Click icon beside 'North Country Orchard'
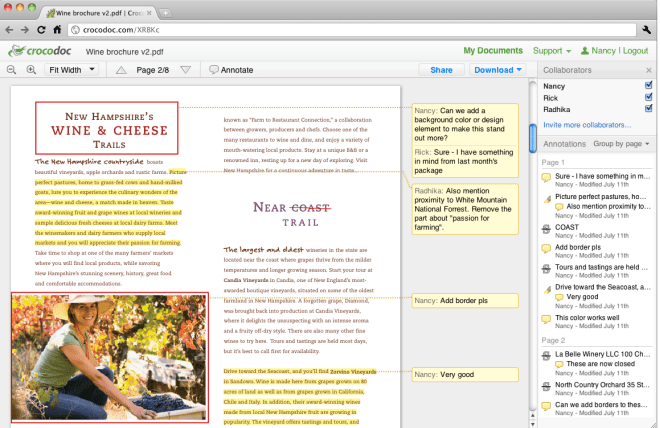 coord(546,386)
